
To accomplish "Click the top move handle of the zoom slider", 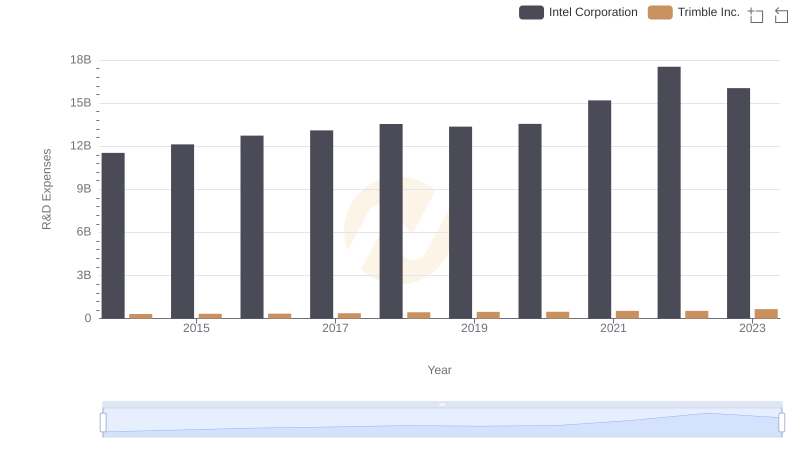I will click(442, 404).
